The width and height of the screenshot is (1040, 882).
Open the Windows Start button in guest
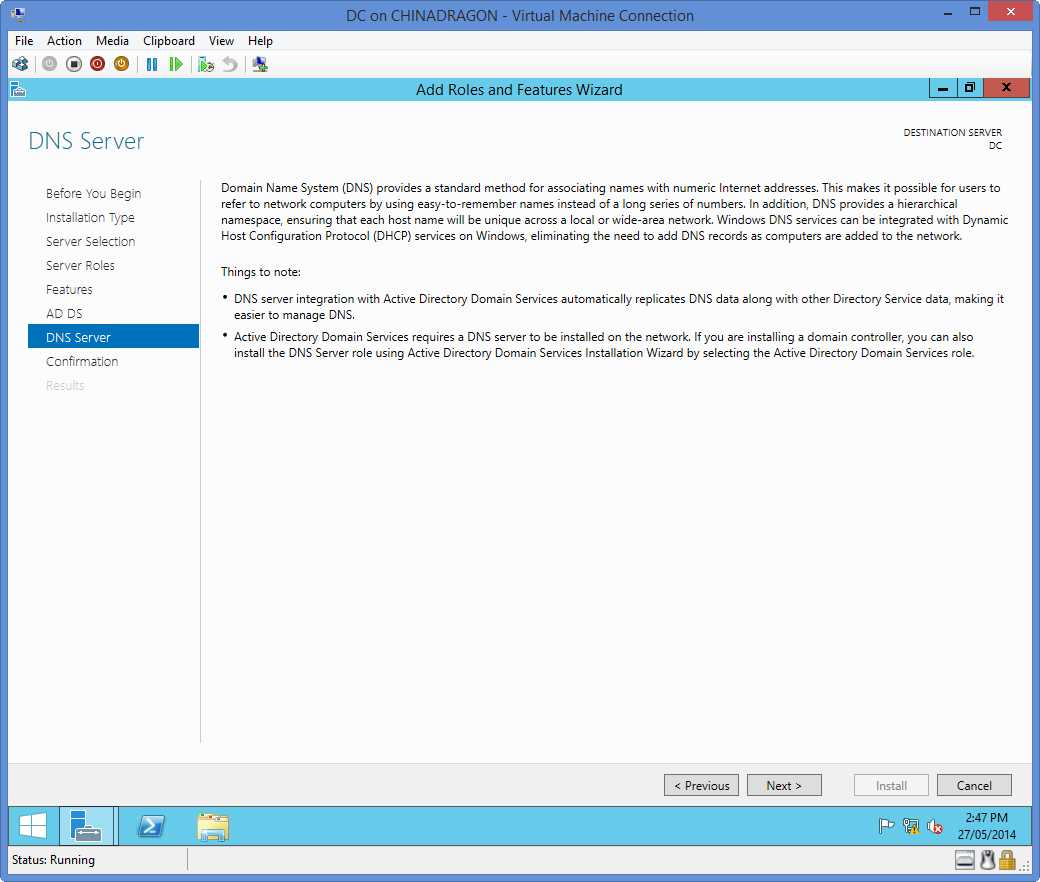pos(32,826)
